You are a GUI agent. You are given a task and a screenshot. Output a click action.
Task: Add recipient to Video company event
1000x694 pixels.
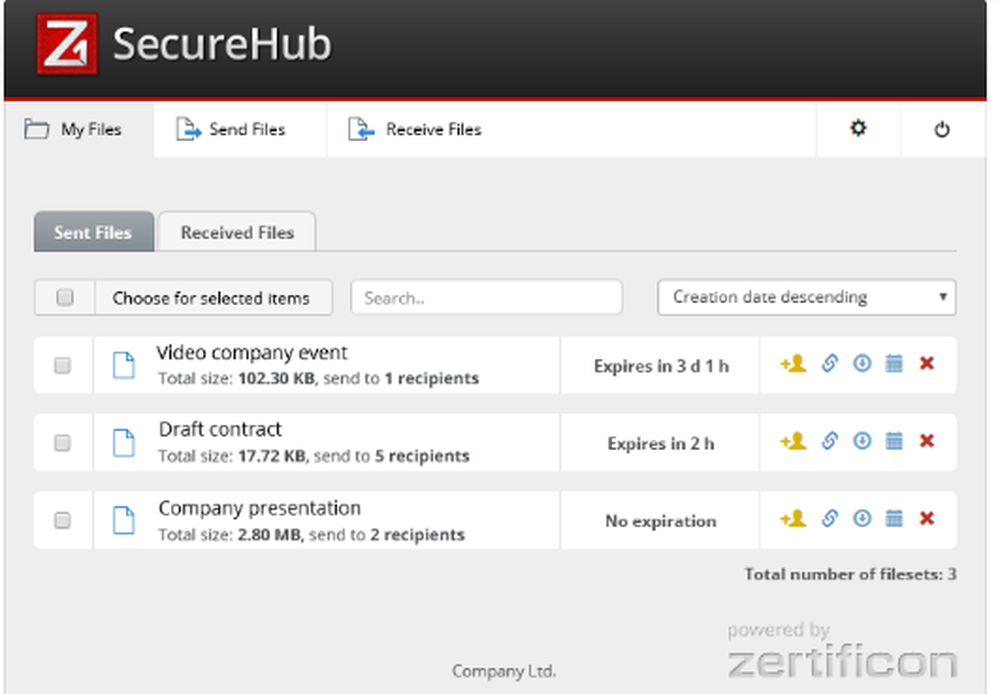pyautogui.click(x=793, y=364)
